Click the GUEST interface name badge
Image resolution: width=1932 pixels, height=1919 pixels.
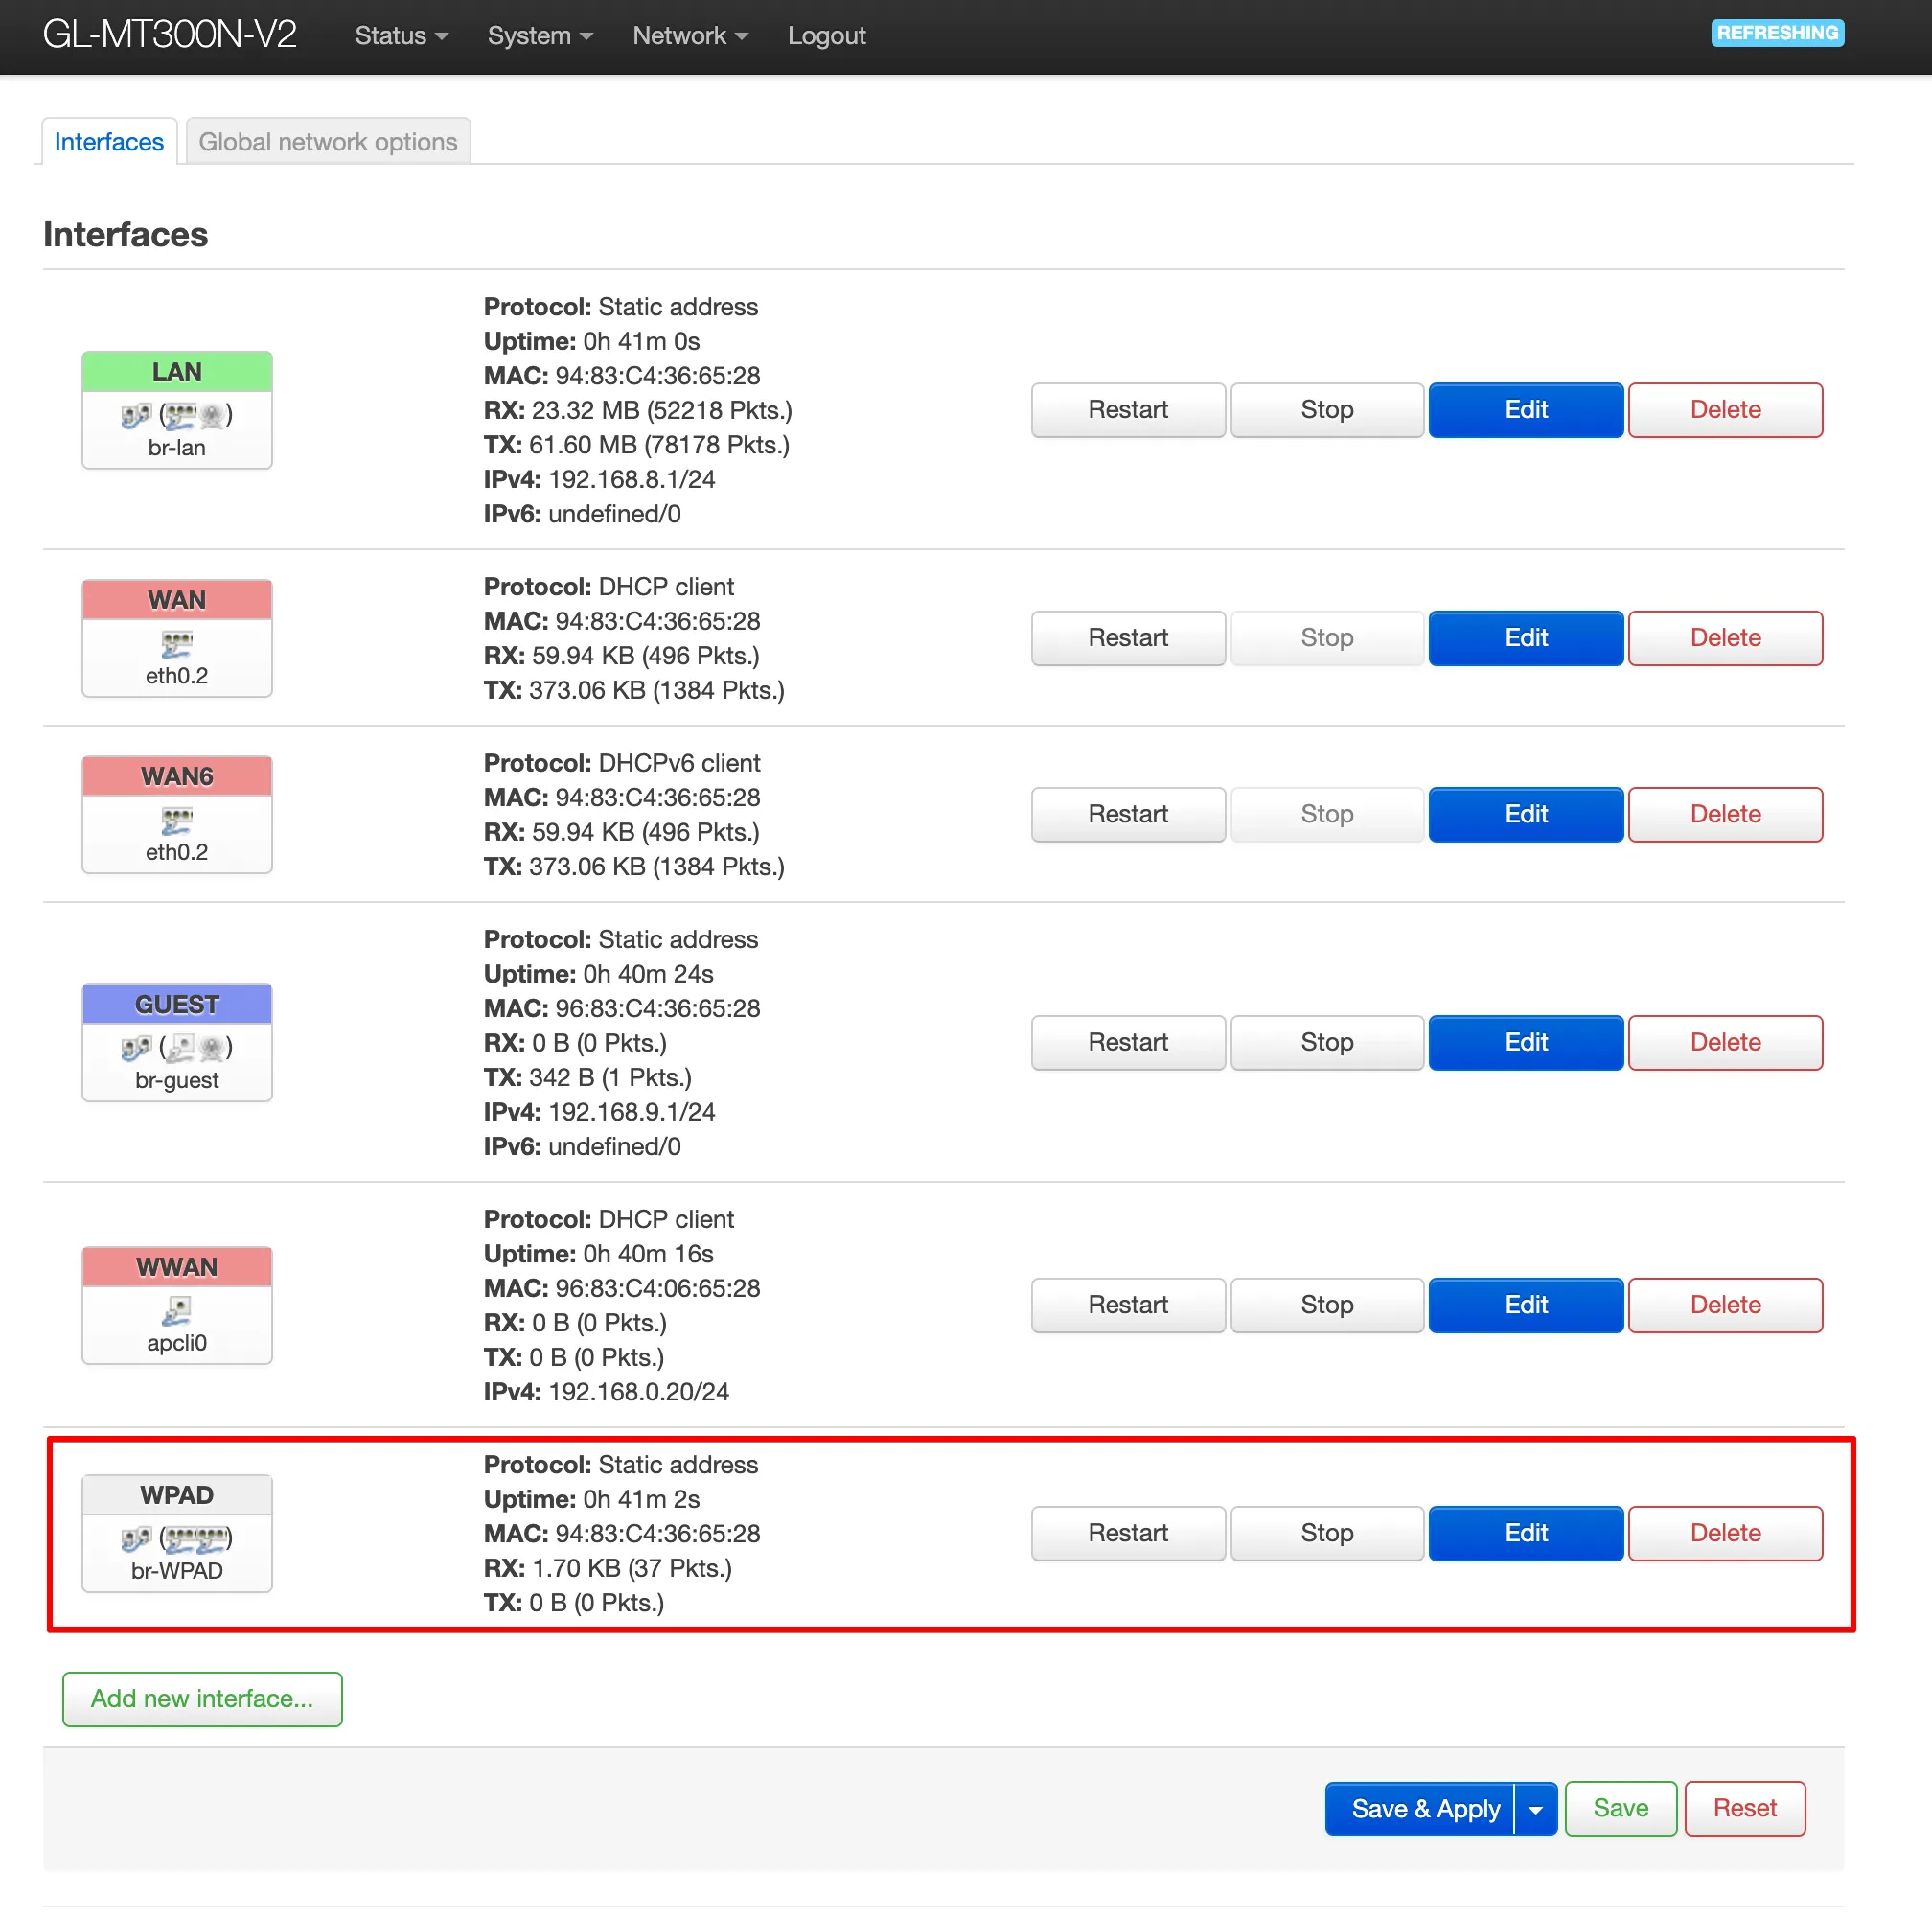point(177,1005)
